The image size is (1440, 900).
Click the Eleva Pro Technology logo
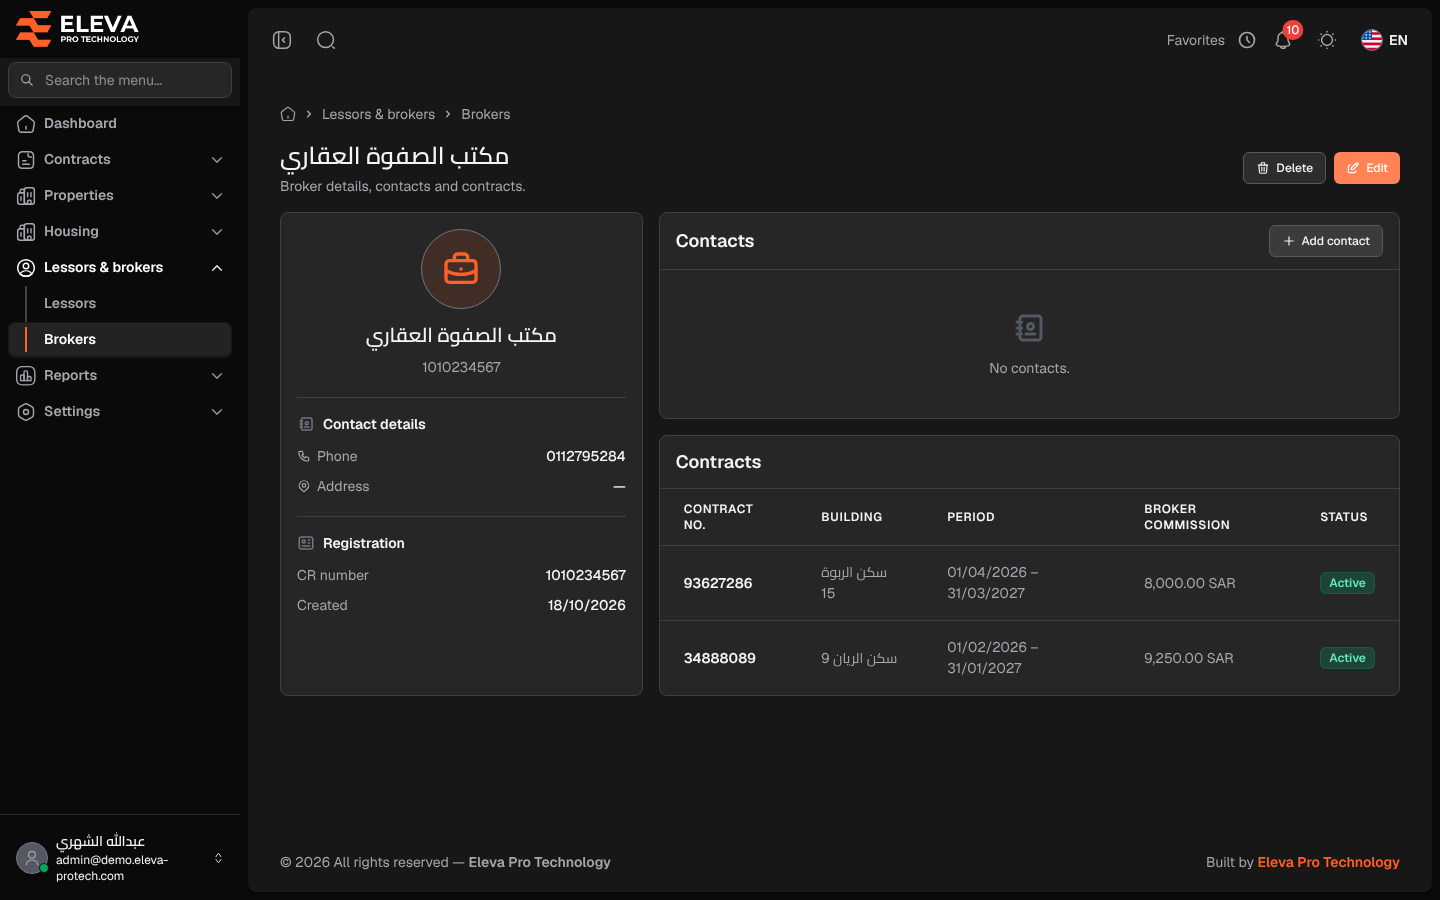pyautogui.click(x=78, y=28)
